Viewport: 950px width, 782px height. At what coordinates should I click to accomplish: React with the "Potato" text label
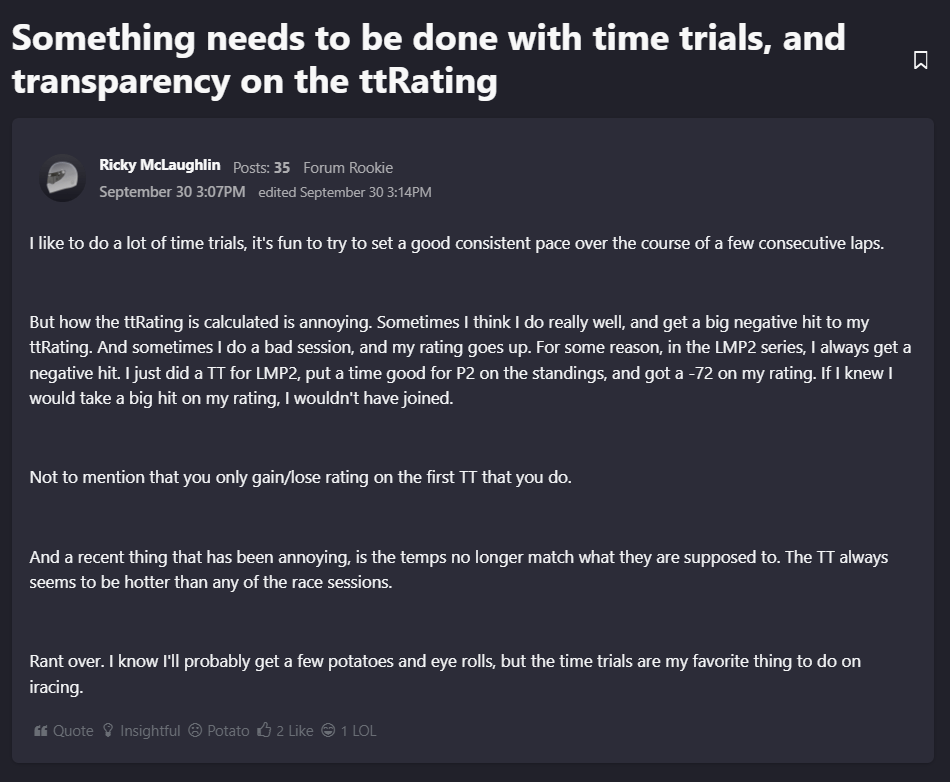click(228, 731)
